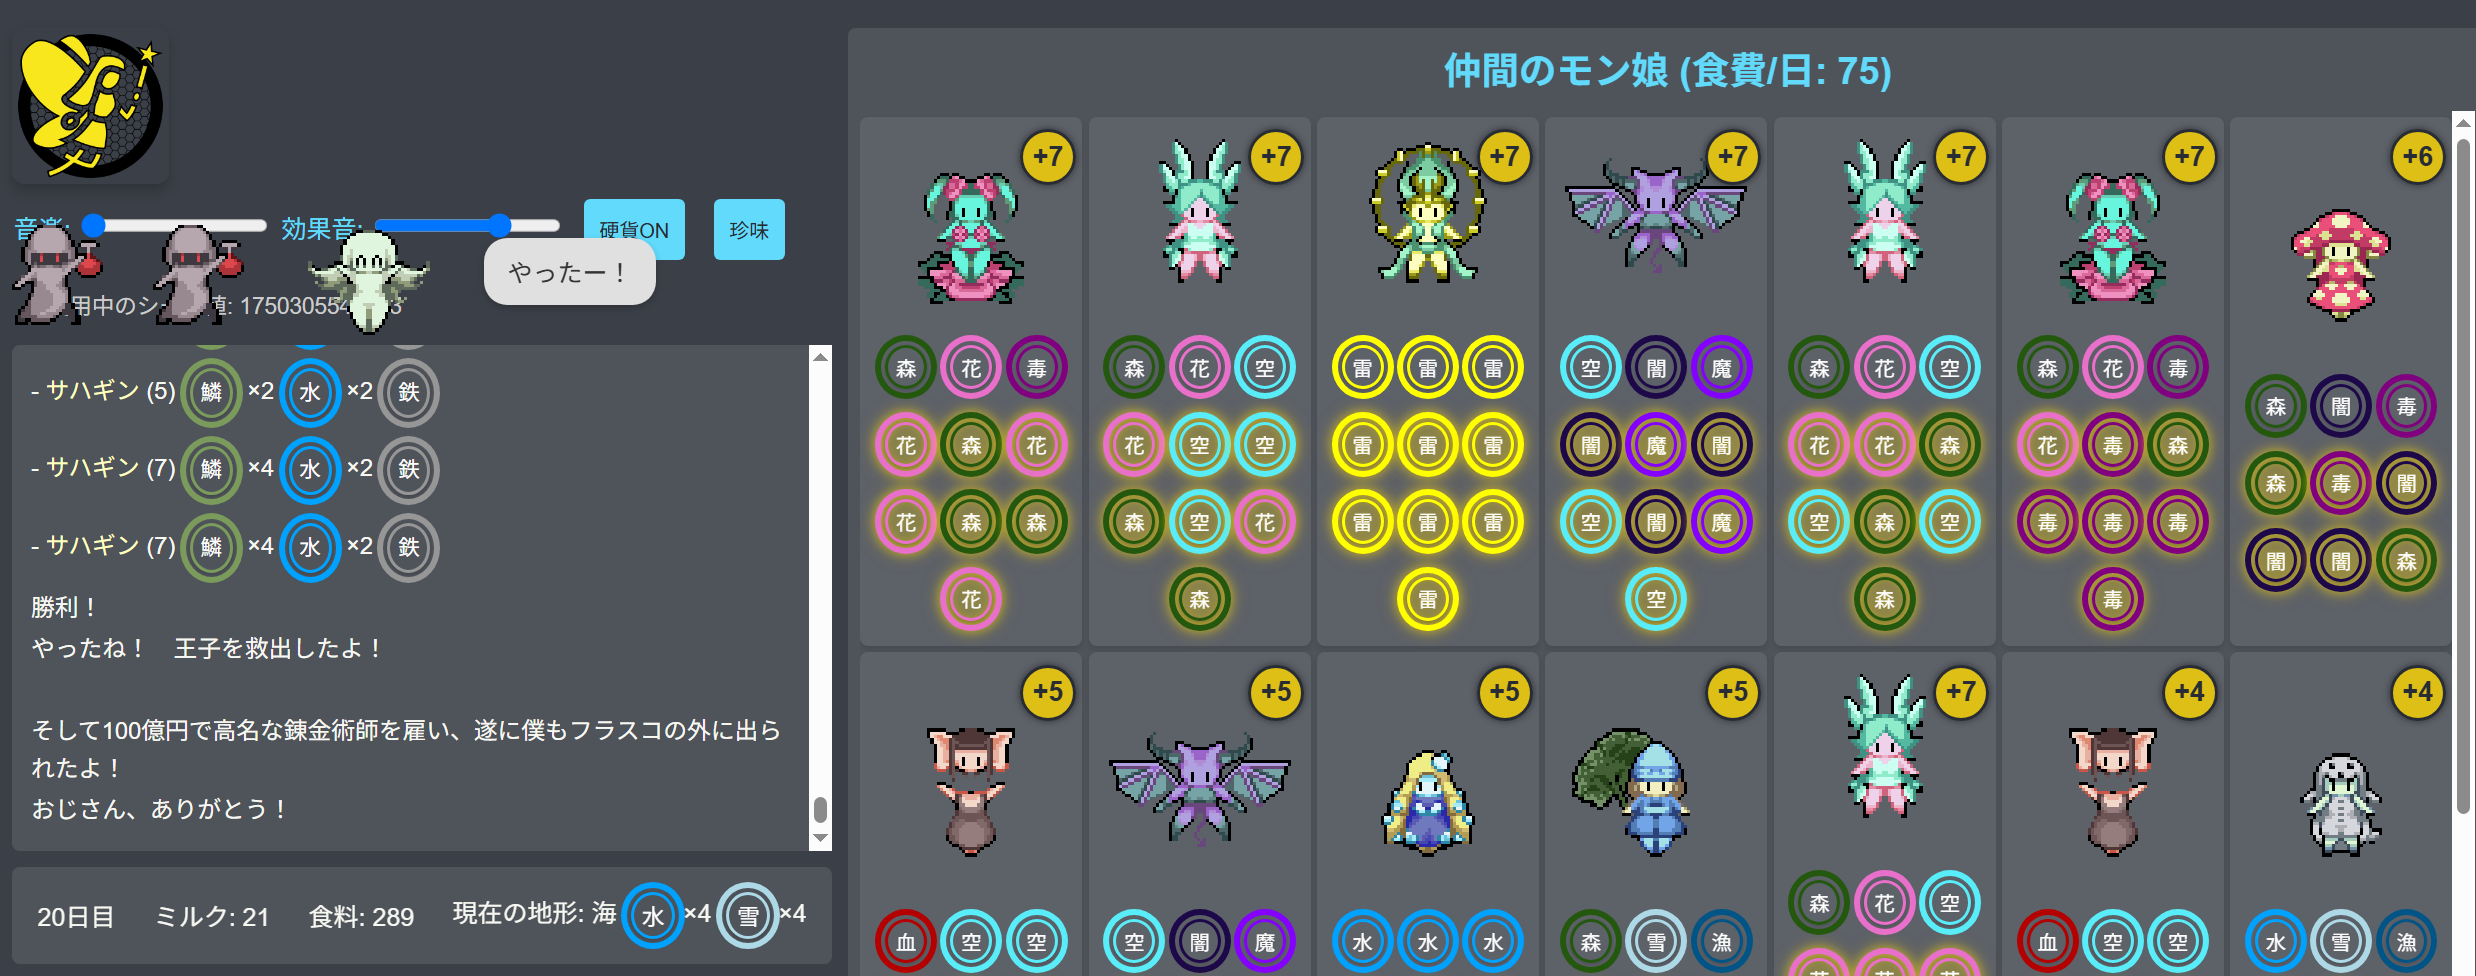2476x976 pixels.
Task: Adjust the 効果音 sound effects slider handle
Action: tap(500, 225)
